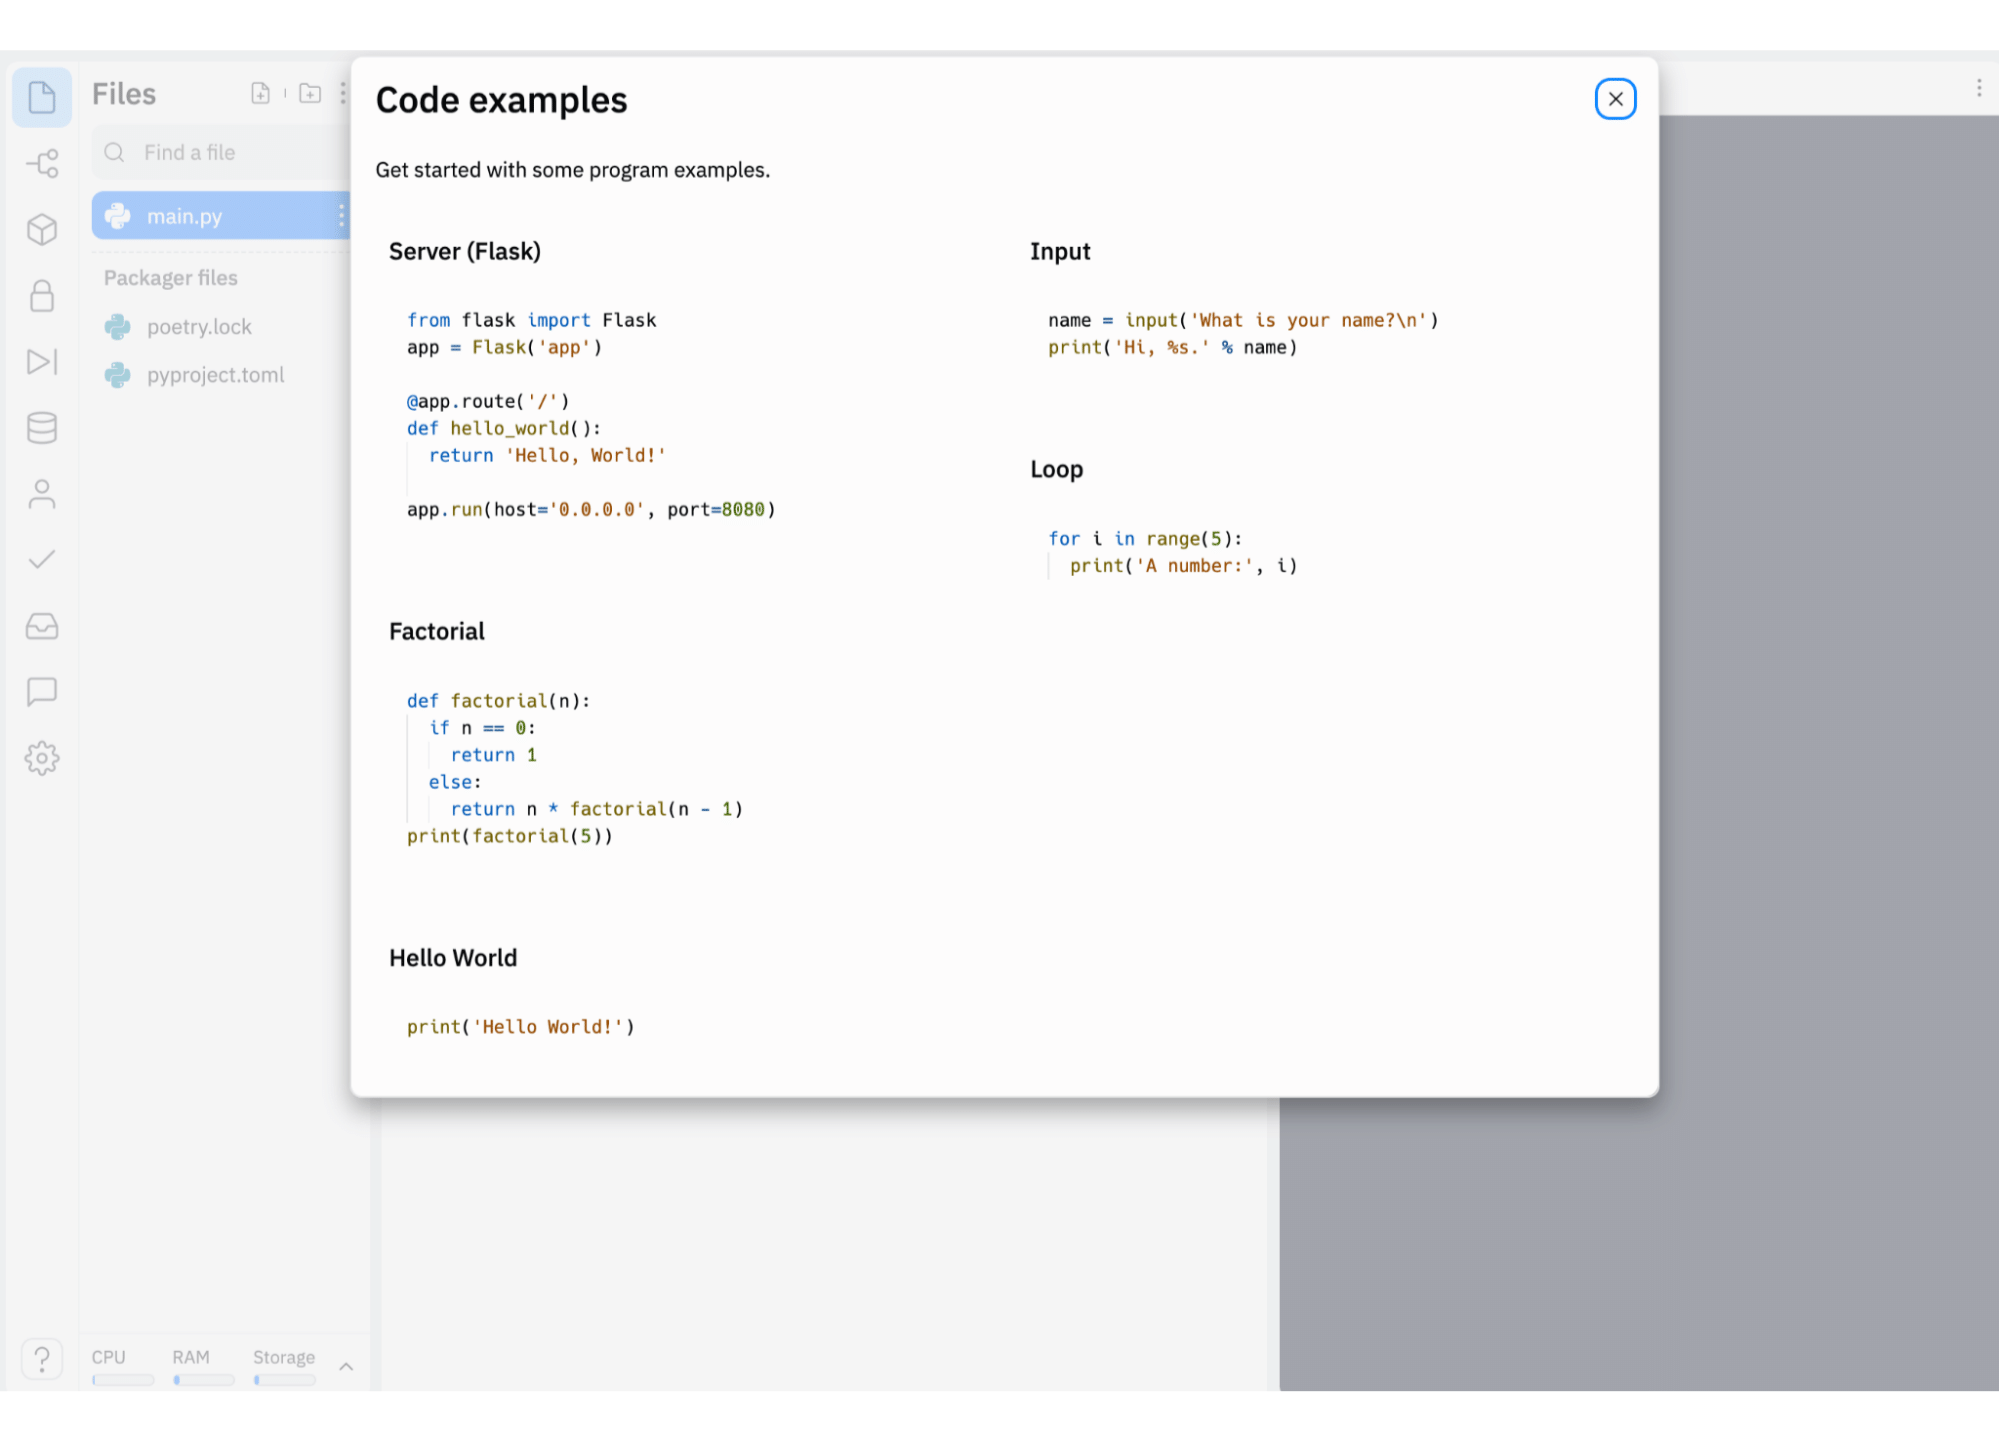Open the Debugger play-step icon
1999x1442 pixels.
pos(42,361)
